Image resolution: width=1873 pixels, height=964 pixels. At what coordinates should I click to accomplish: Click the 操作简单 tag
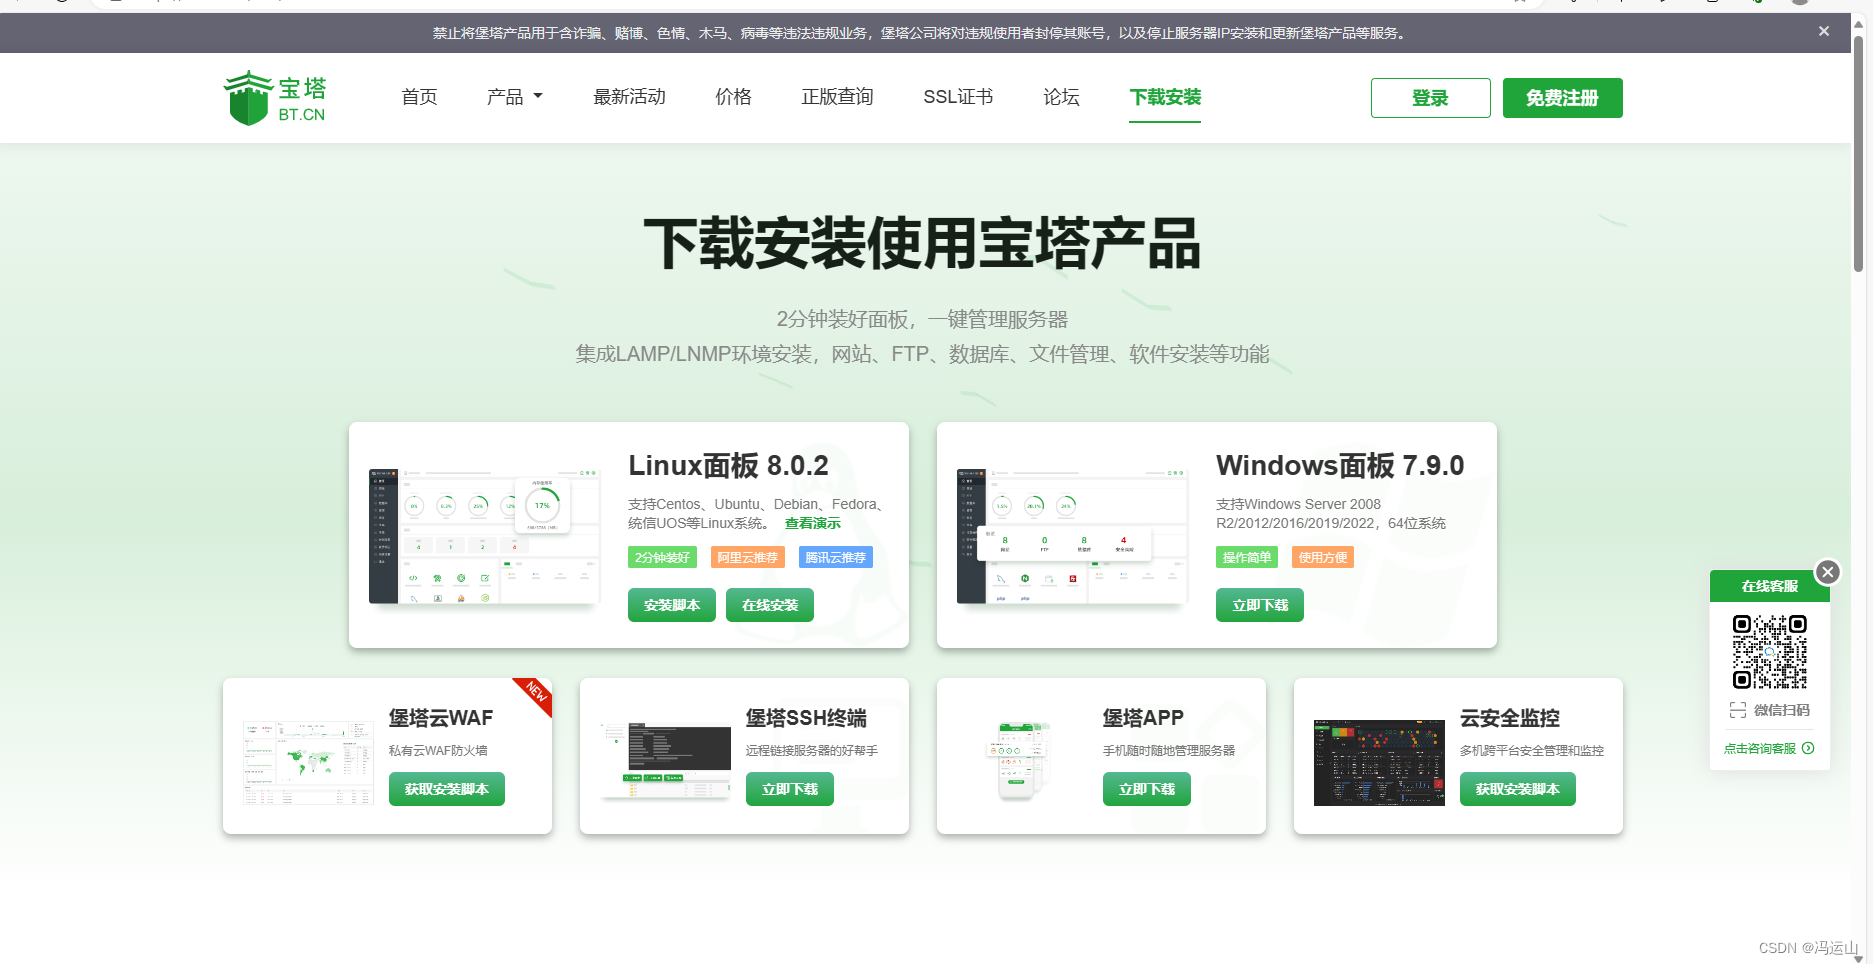pyautogui.click(x=1247, y=557)
